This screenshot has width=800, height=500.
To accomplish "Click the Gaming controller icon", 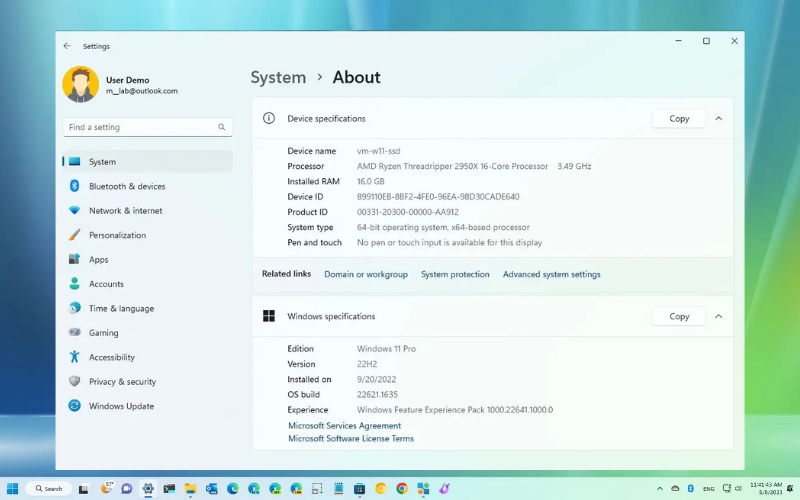I will pyautogui.click(x=74, y=332).
